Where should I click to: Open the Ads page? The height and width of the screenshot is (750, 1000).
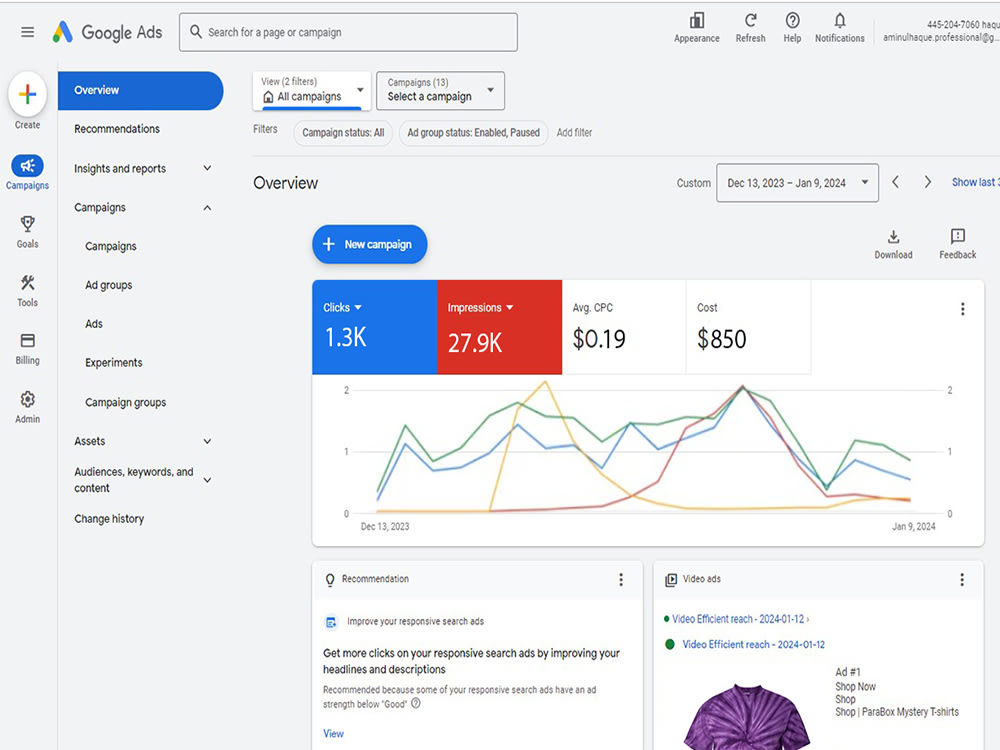click(x=94, y=324)
